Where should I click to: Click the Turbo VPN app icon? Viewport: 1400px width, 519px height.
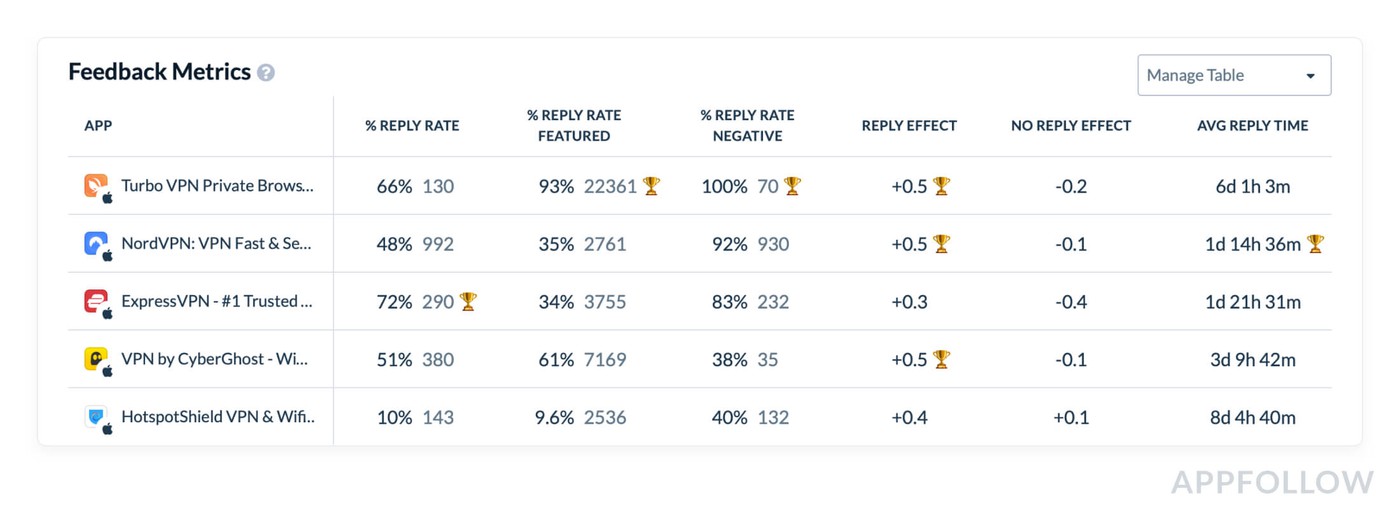pos(96,185)
